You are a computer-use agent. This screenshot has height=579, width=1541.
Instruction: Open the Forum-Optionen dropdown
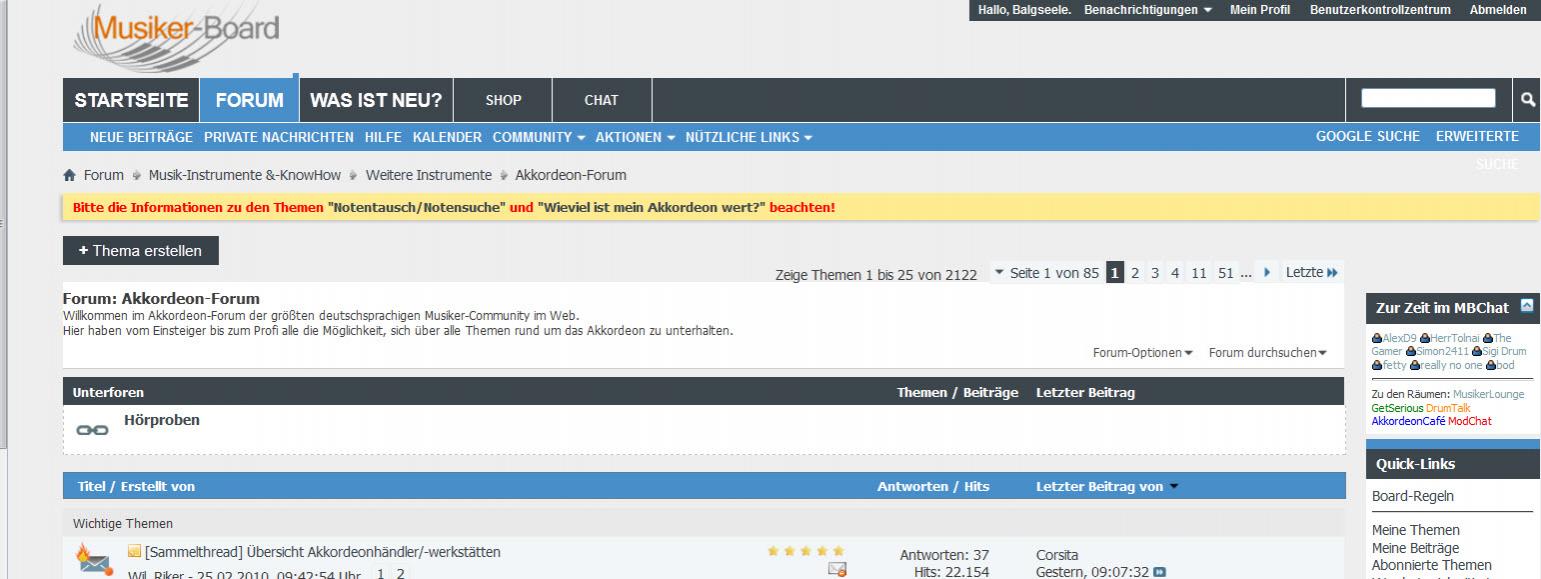pyautogui.click(x=1142, y=352)
